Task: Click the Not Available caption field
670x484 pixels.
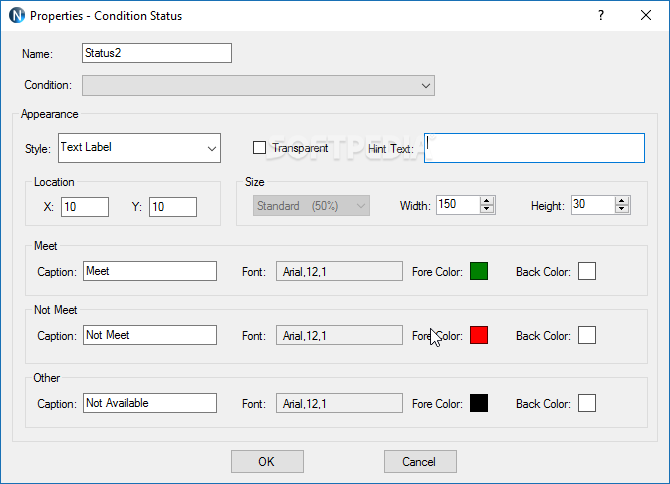Action: pyautogui.click(x=150, y=403)
